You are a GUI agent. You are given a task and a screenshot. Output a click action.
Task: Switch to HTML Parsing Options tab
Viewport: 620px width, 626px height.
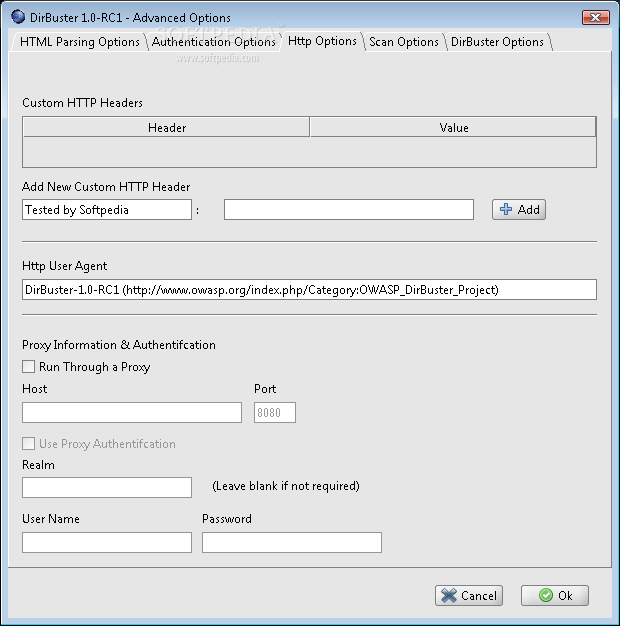point(79,42)
